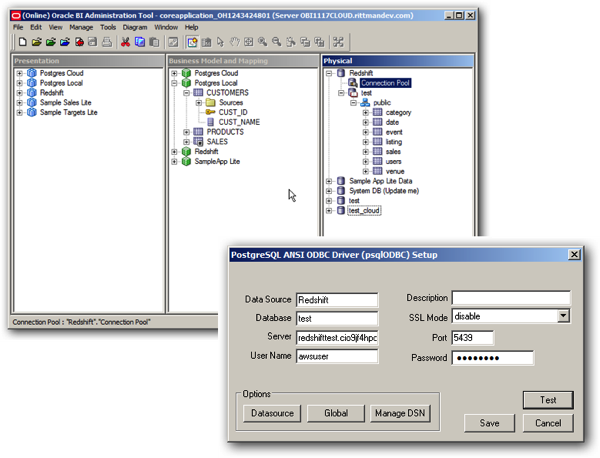Click the Datasource options button
600x458 pixels.
272,414
